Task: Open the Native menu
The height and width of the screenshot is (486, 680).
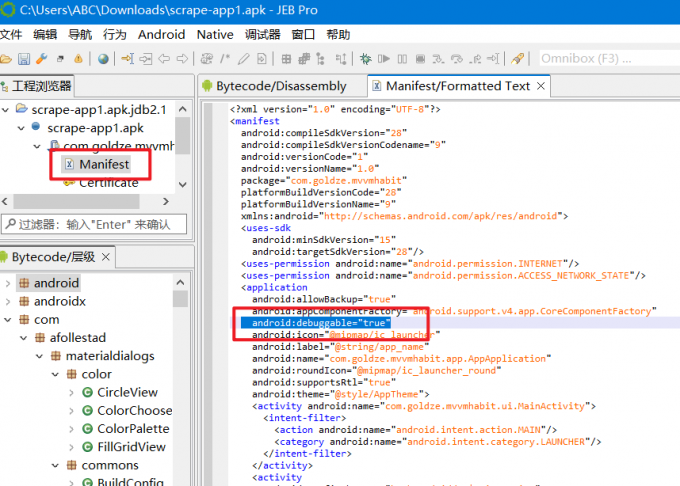Action: tap(215, 34)
